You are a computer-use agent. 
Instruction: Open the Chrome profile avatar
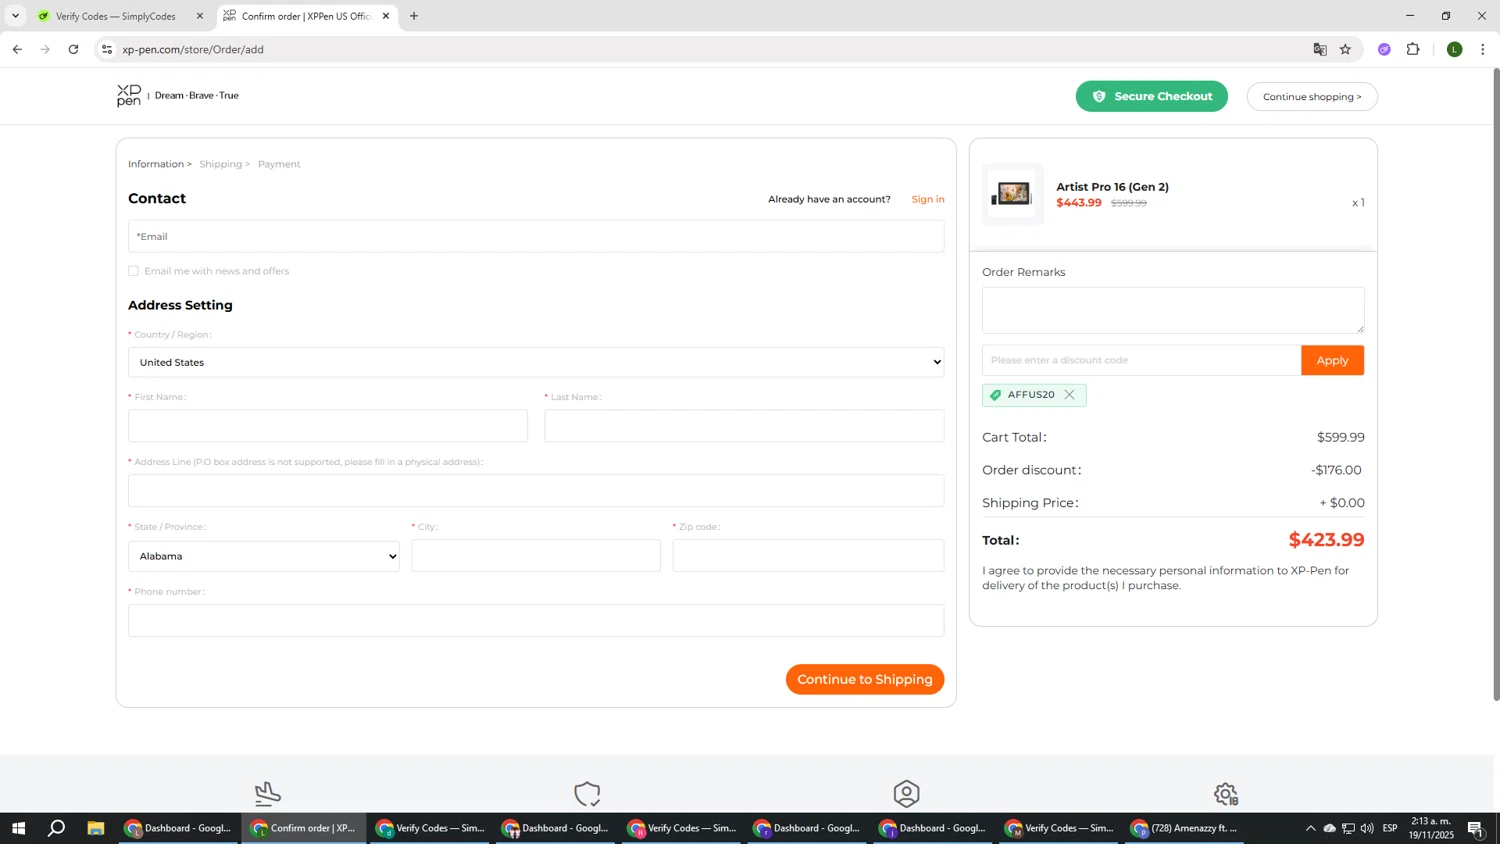(x=1455, y=49)
